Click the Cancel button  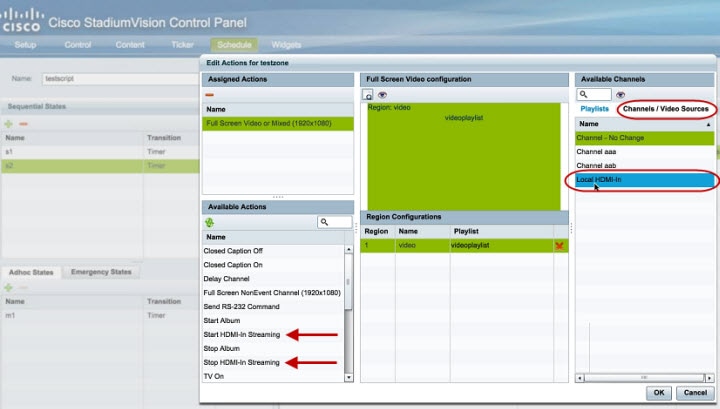[x=695, y=392]
